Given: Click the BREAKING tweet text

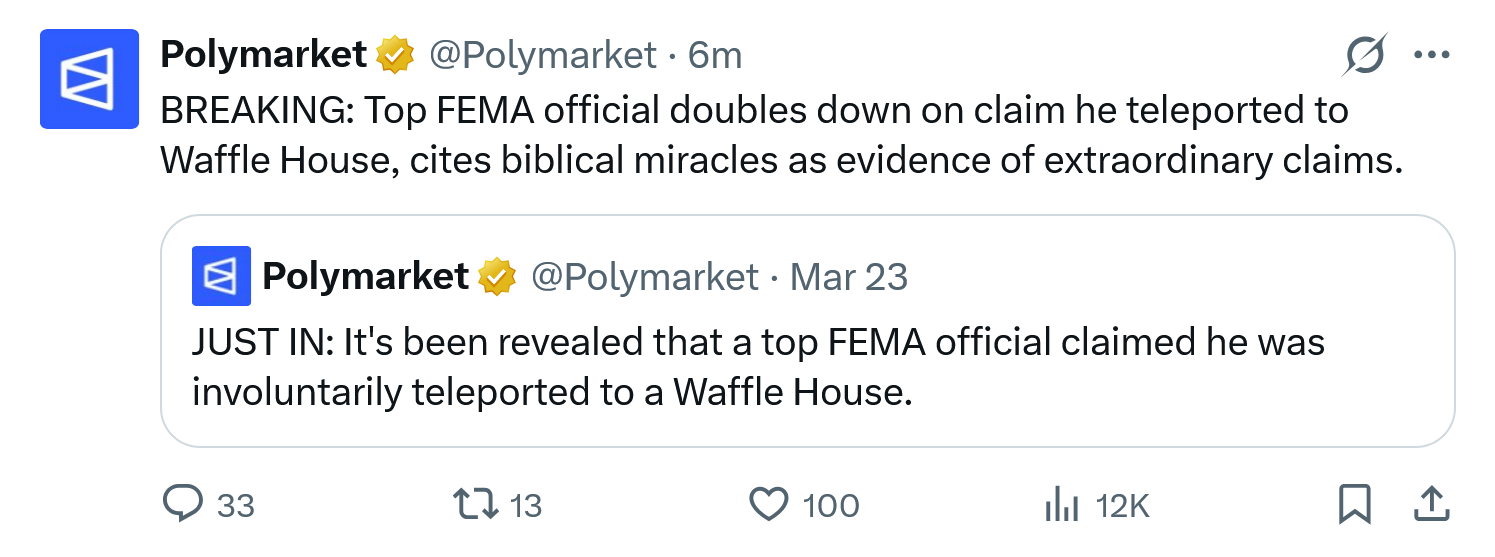Looking at the screenshot, I should tap(780, 135).
